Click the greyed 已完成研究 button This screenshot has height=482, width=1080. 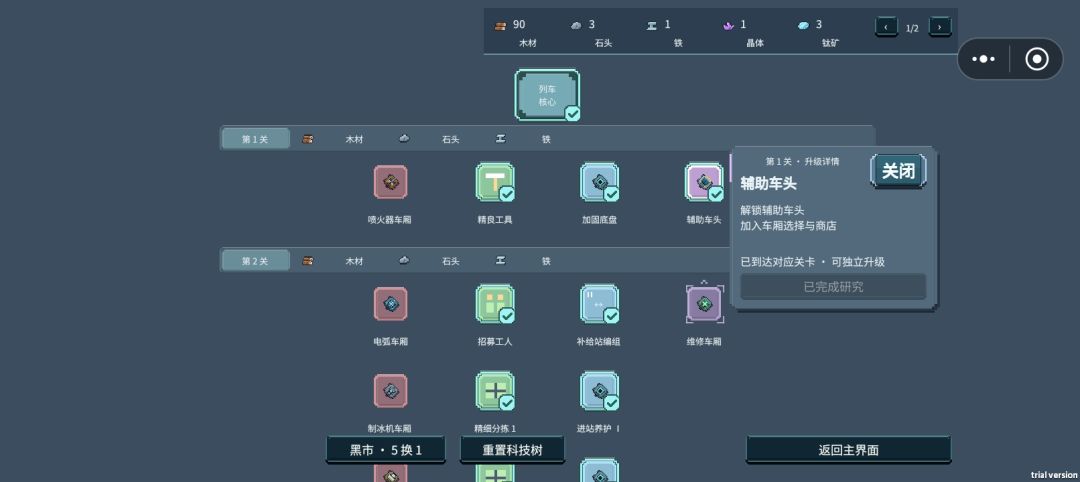(833, 286)
